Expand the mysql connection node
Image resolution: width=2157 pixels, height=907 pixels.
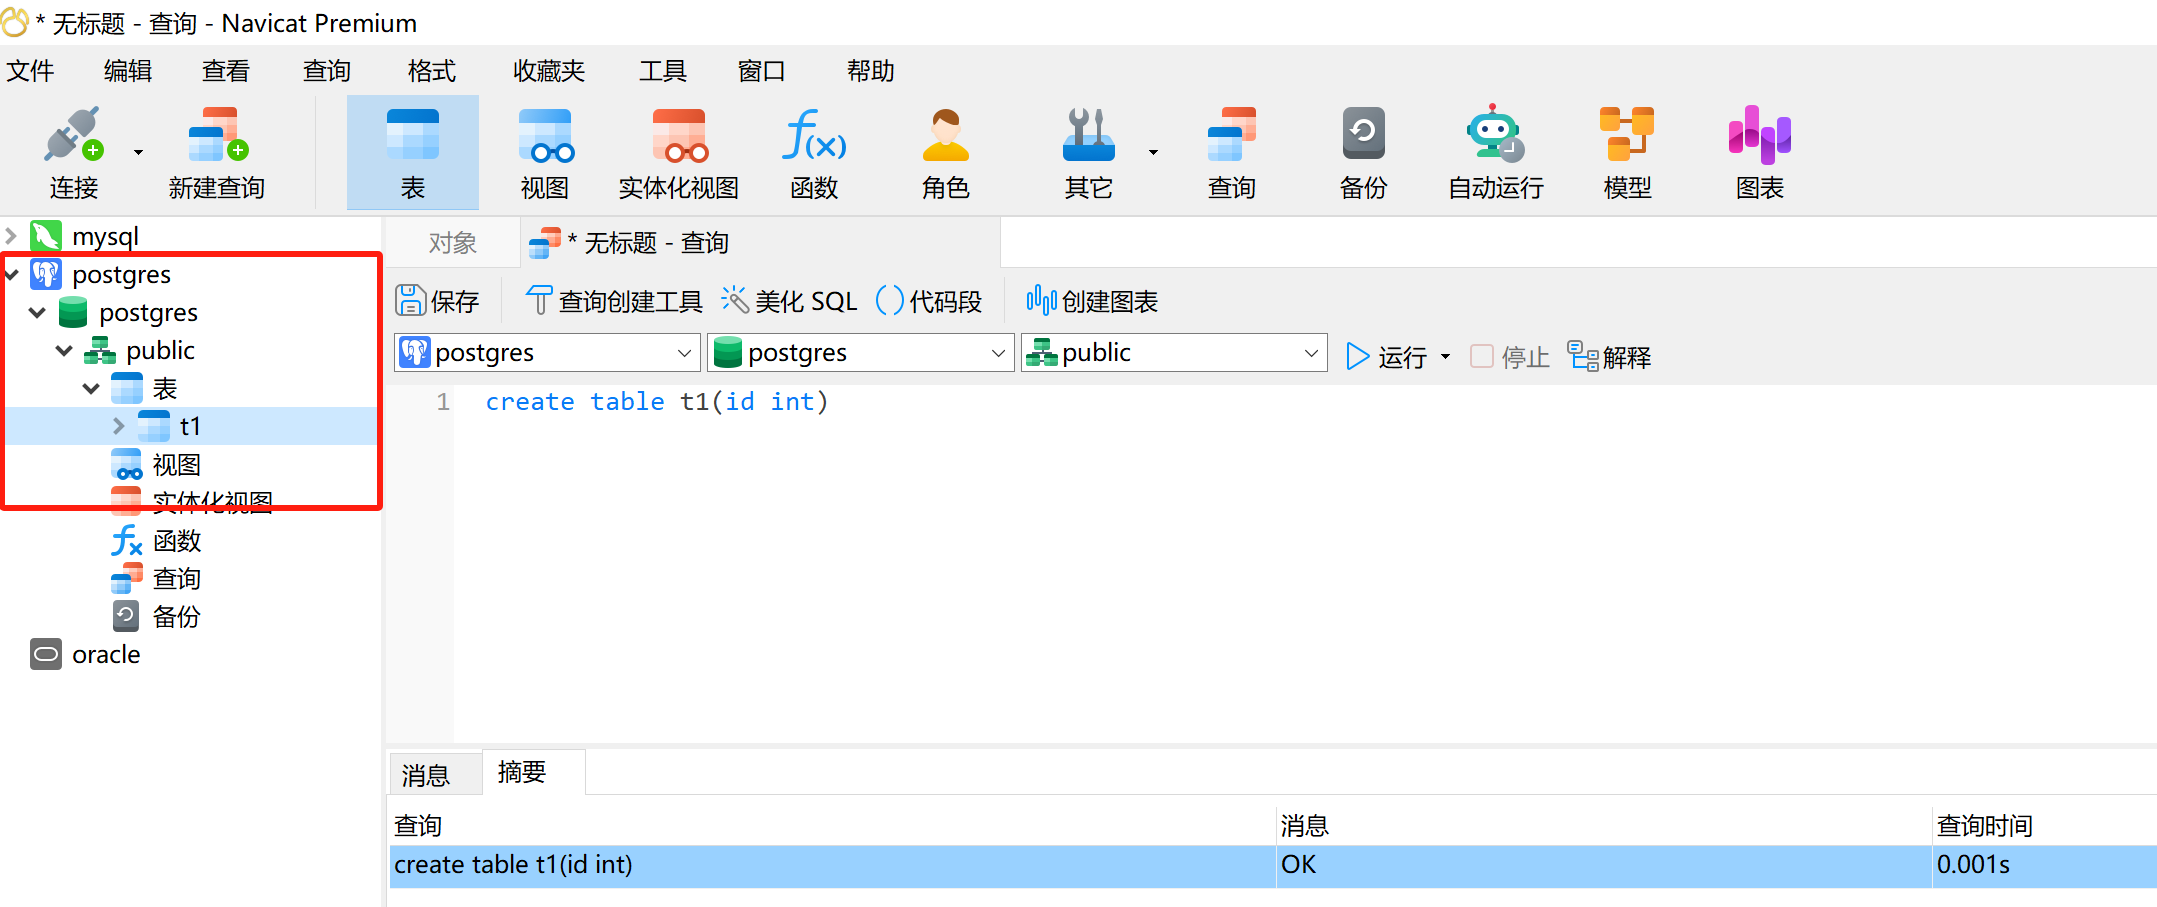point(11,236)
